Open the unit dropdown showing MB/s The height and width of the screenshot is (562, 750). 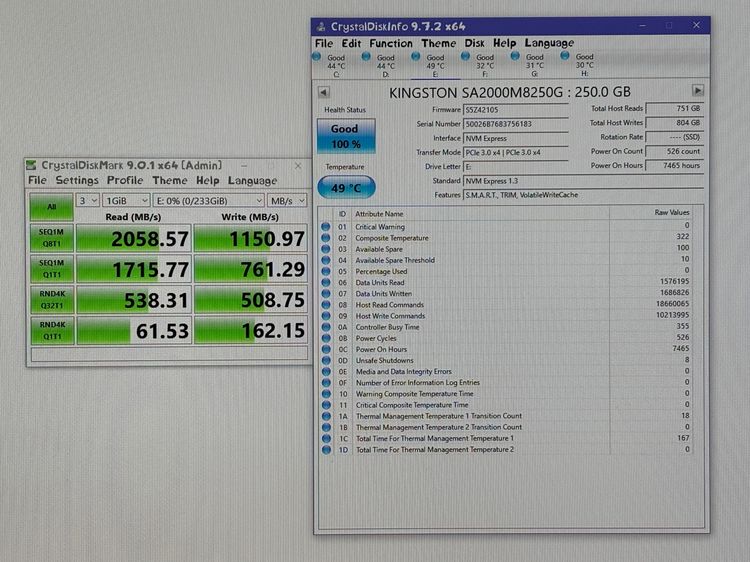click(x=287, y=200)
